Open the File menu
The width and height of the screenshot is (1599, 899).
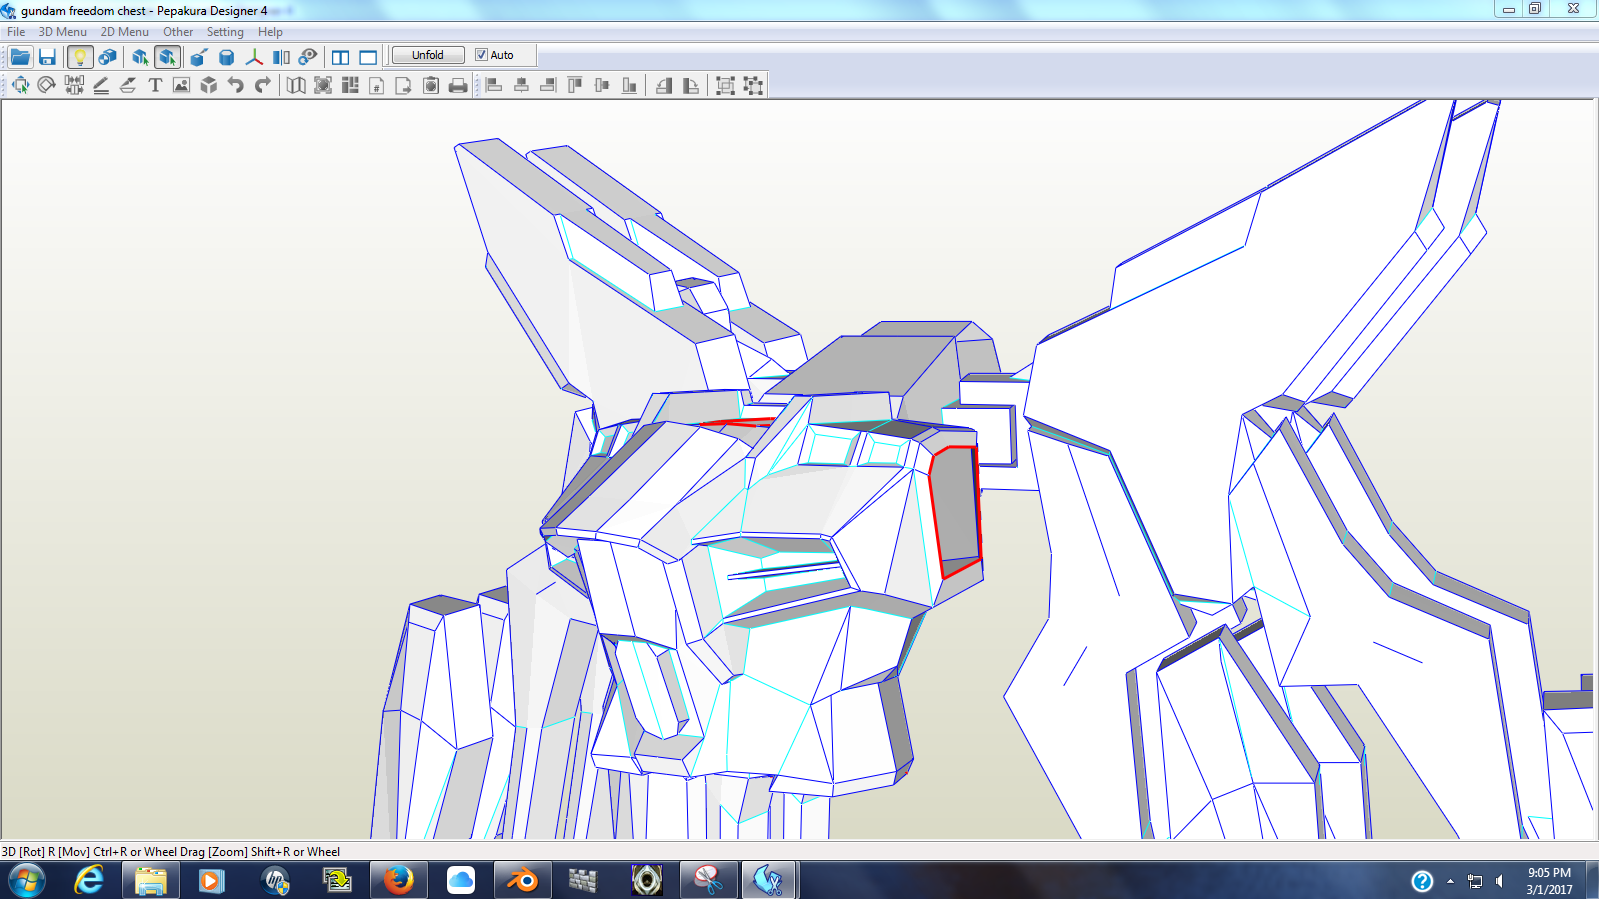coord(16,32)
